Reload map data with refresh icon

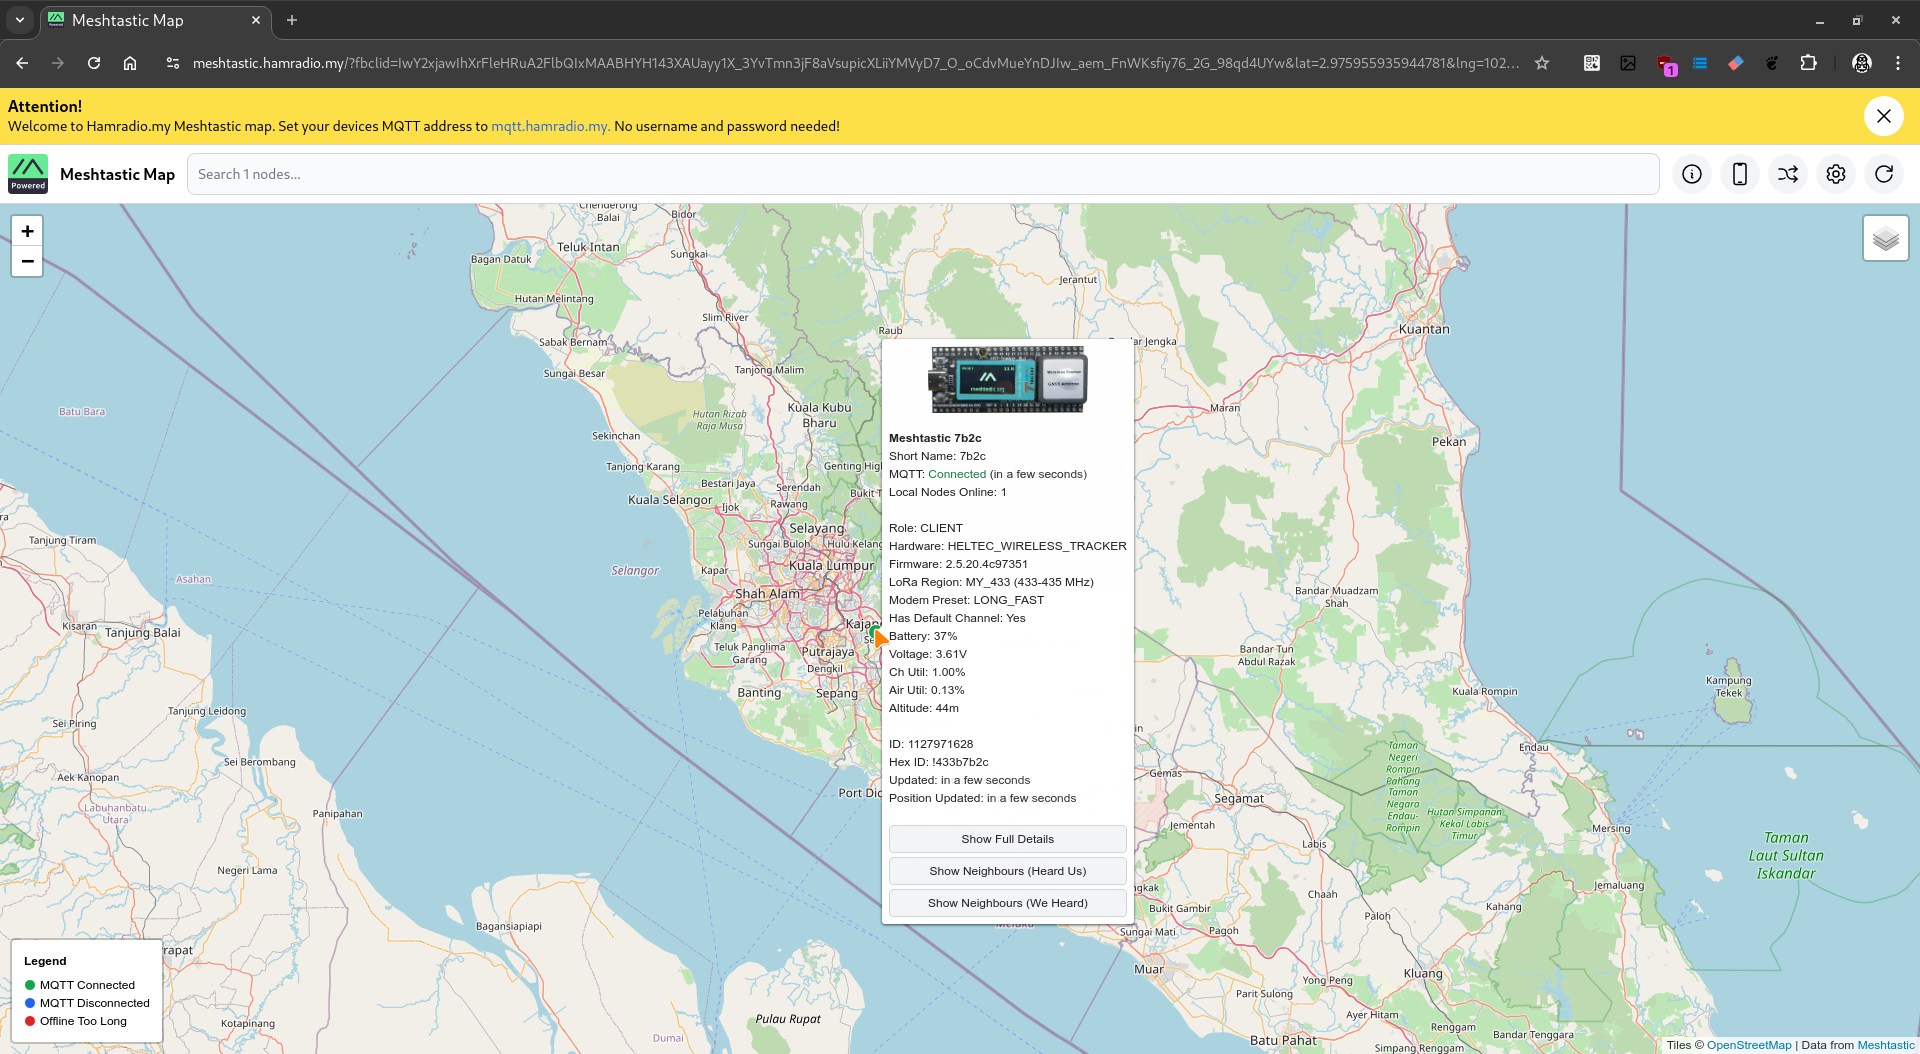pyautogui.click(x=1883, y=174)
